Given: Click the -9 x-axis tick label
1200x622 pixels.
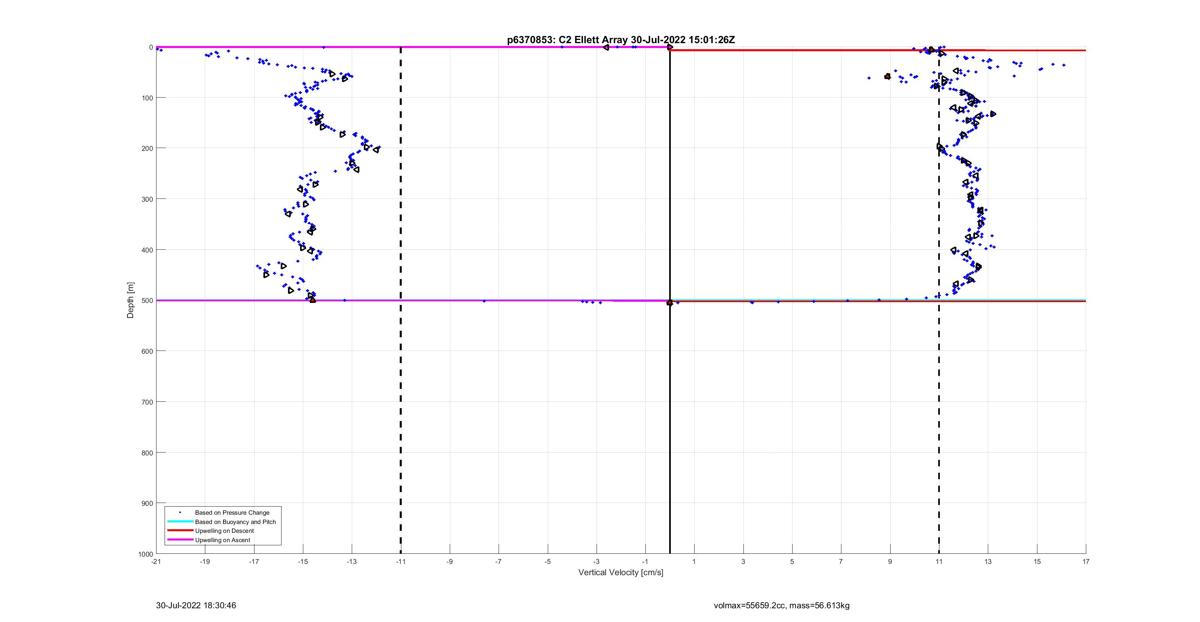Looking at the screenshot, I should tap(450, 561).
